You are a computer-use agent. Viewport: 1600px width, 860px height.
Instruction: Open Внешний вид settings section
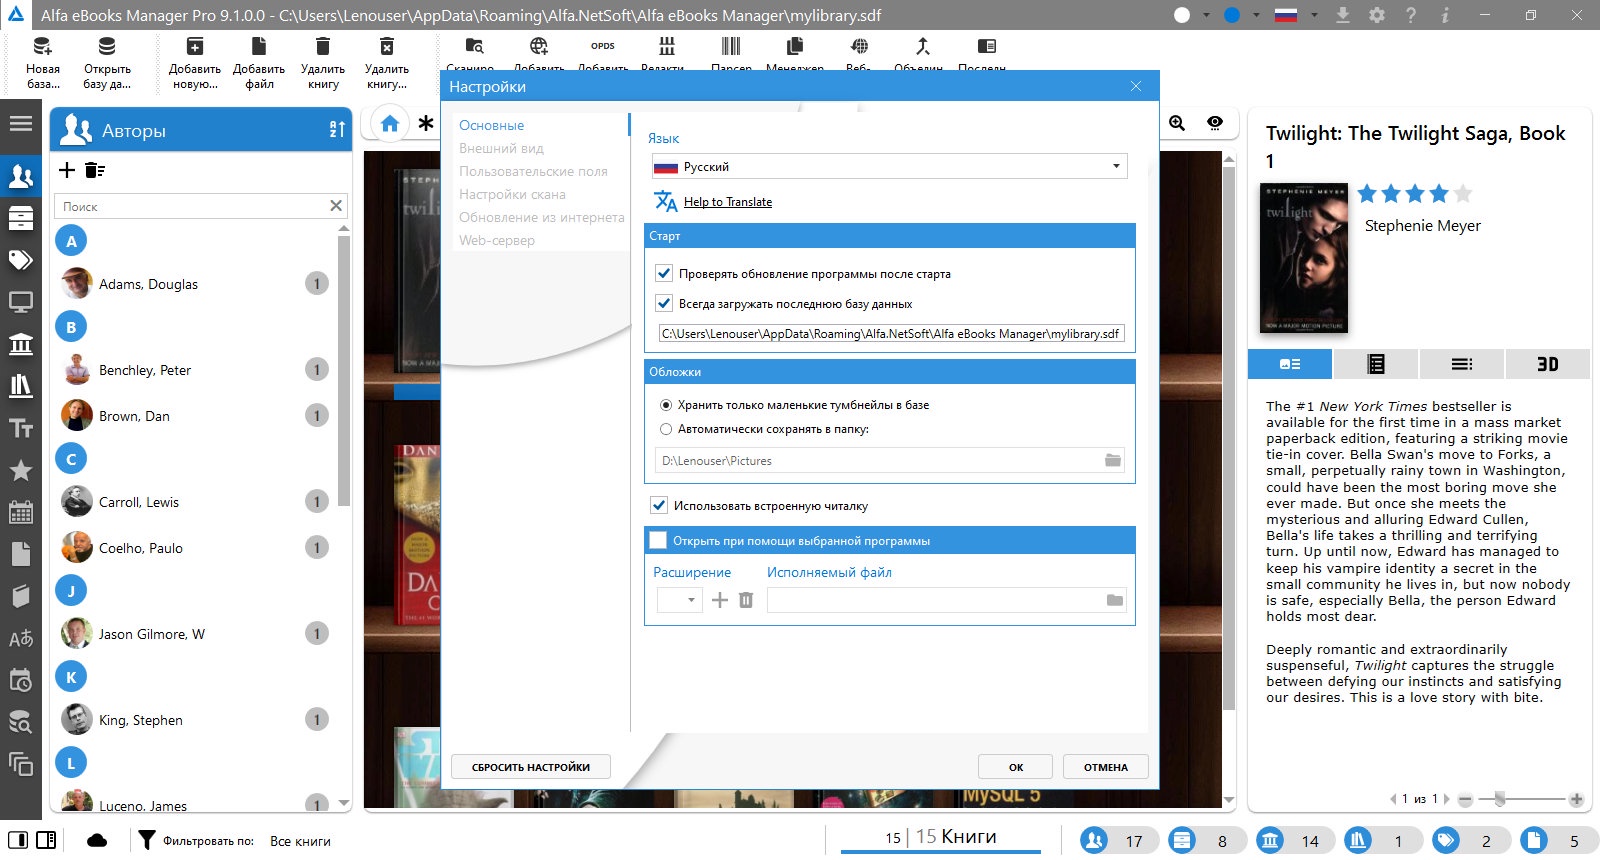pos(501,148)
